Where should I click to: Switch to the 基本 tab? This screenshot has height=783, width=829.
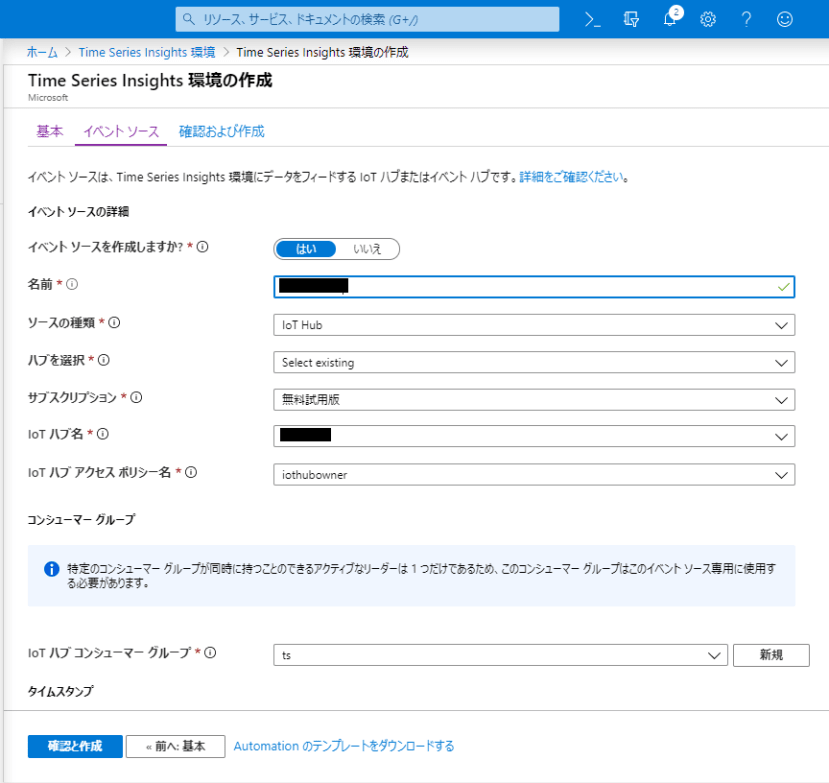[50, 131]
